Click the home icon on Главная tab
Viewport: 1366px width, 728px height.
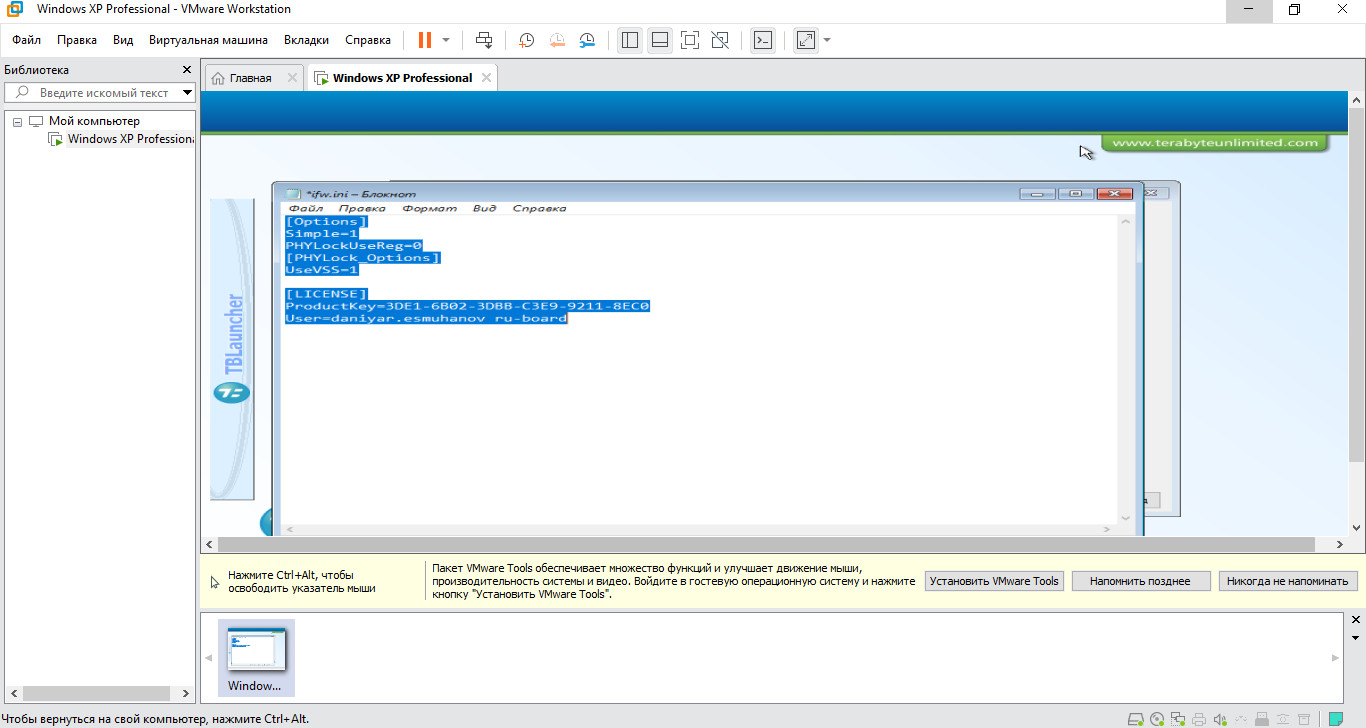click(x=217, y=78)
